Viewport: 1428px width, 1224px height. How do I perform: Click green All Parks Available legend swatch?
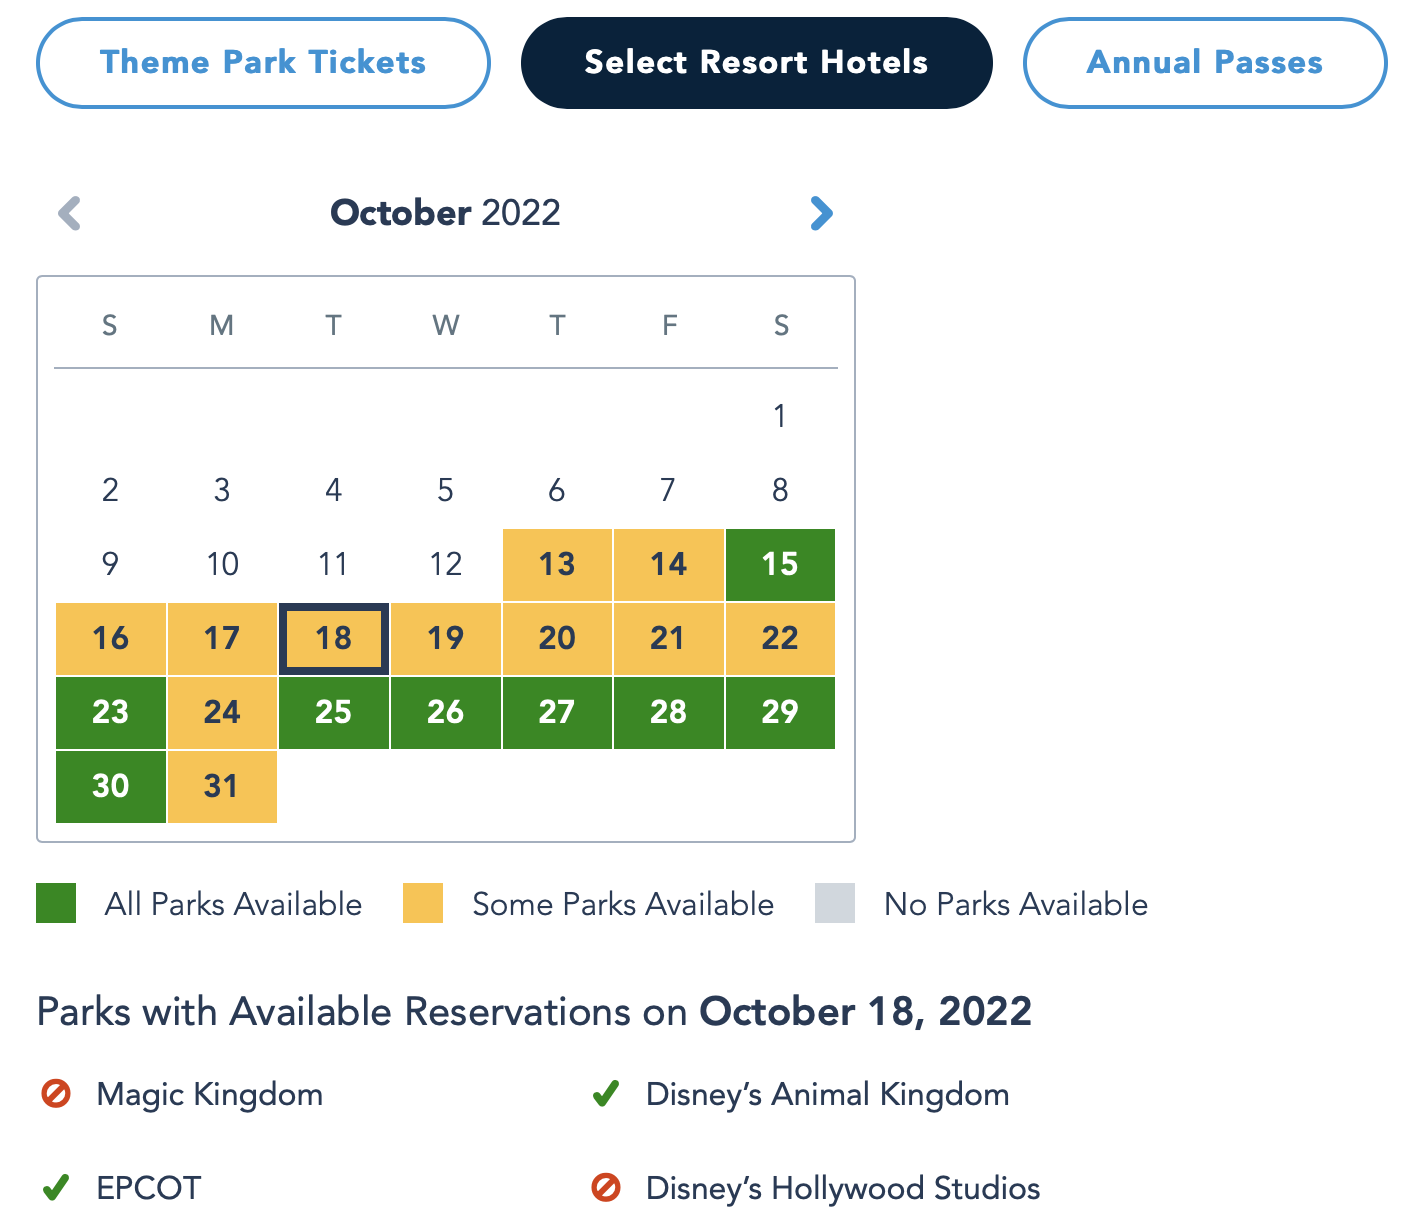coord(56,903)
